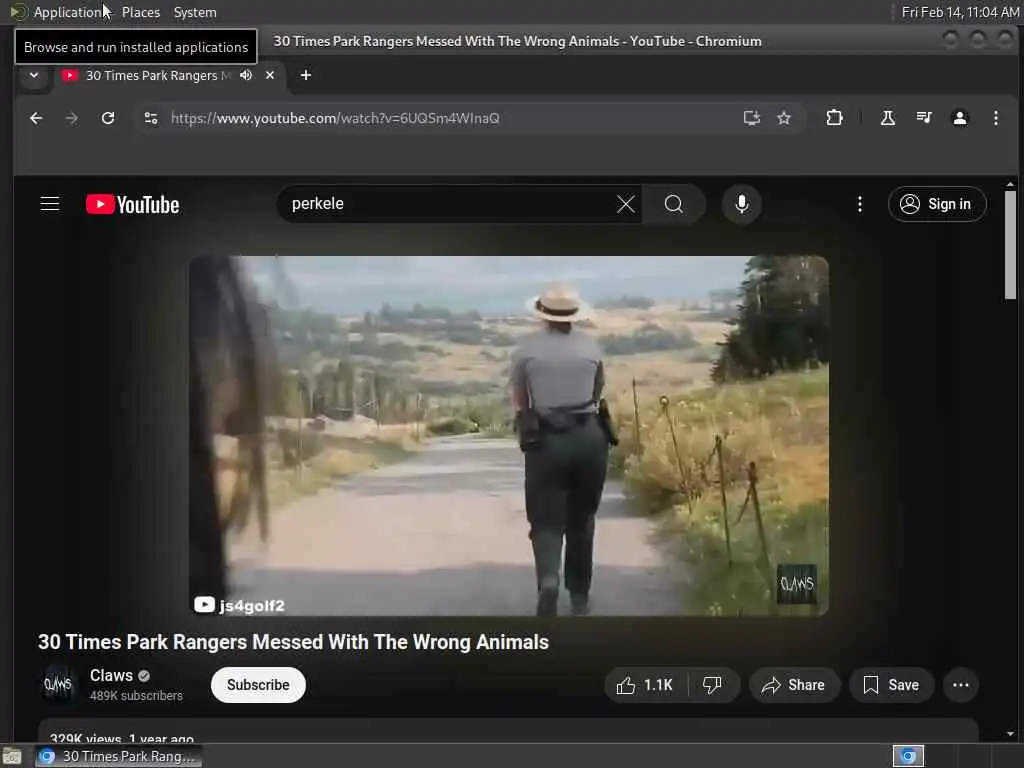Viewport: 1024px width, 768px height.
Task: View site information icon in address bar
Action: 151,118
